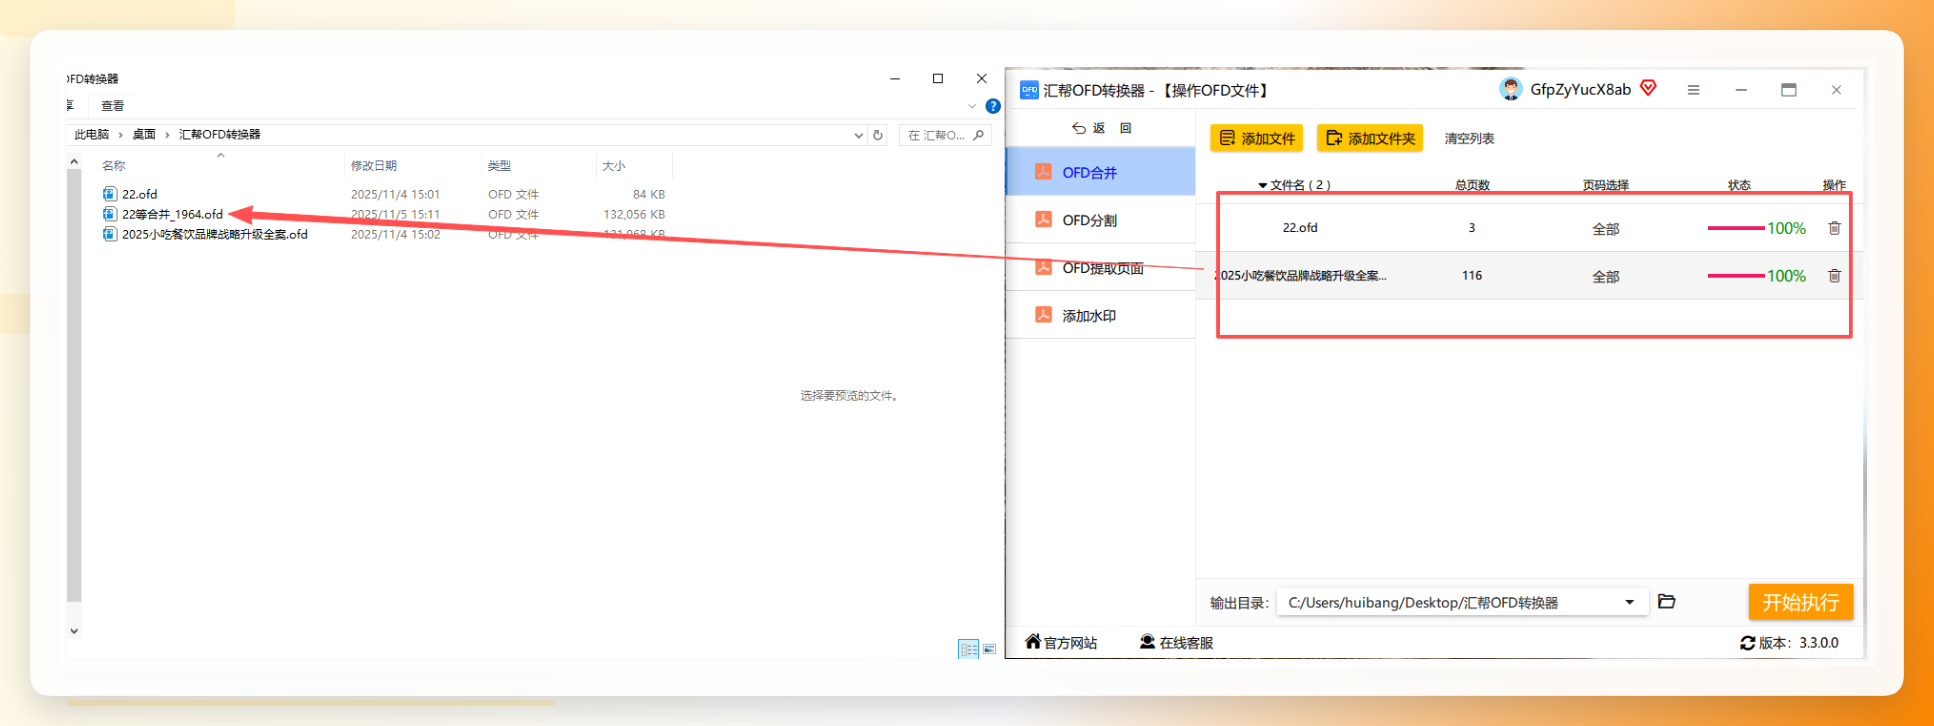
Task: Click the version refresh icon
Action: [x=1747, y=643]
